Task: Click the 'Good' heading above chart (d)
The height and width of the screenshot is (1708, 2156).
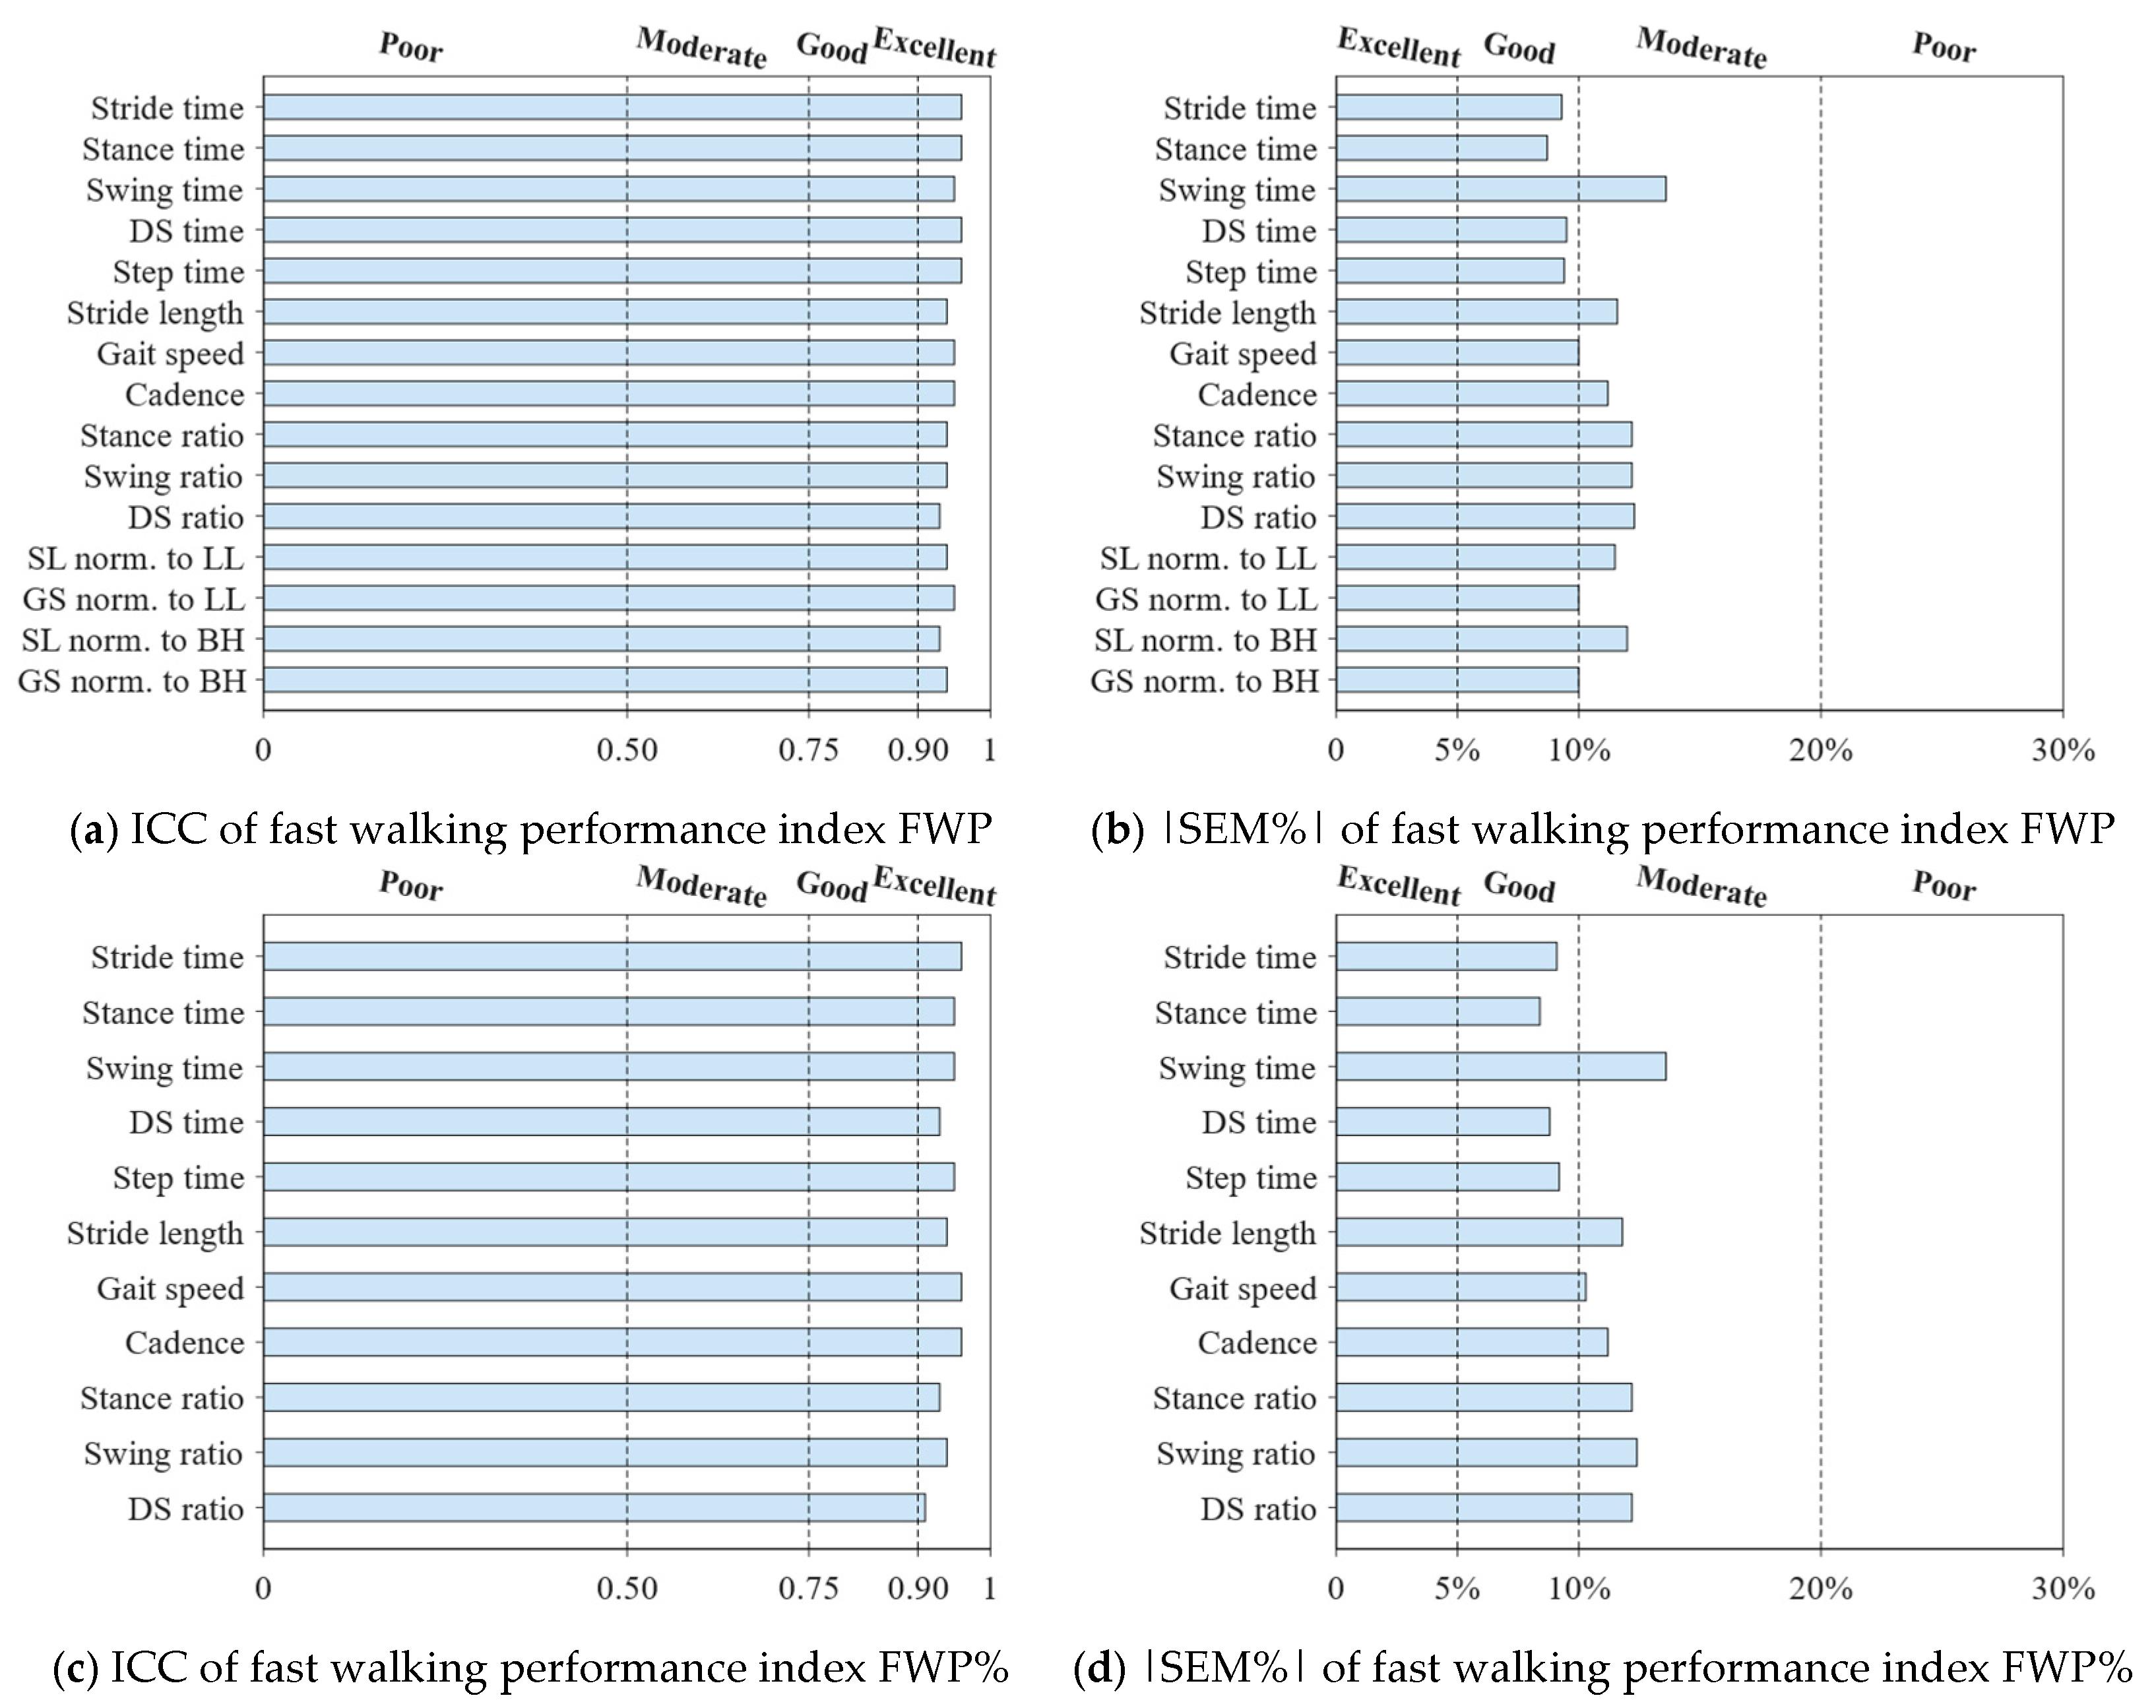Action: pyautogui.click(x=1519, y=886)
